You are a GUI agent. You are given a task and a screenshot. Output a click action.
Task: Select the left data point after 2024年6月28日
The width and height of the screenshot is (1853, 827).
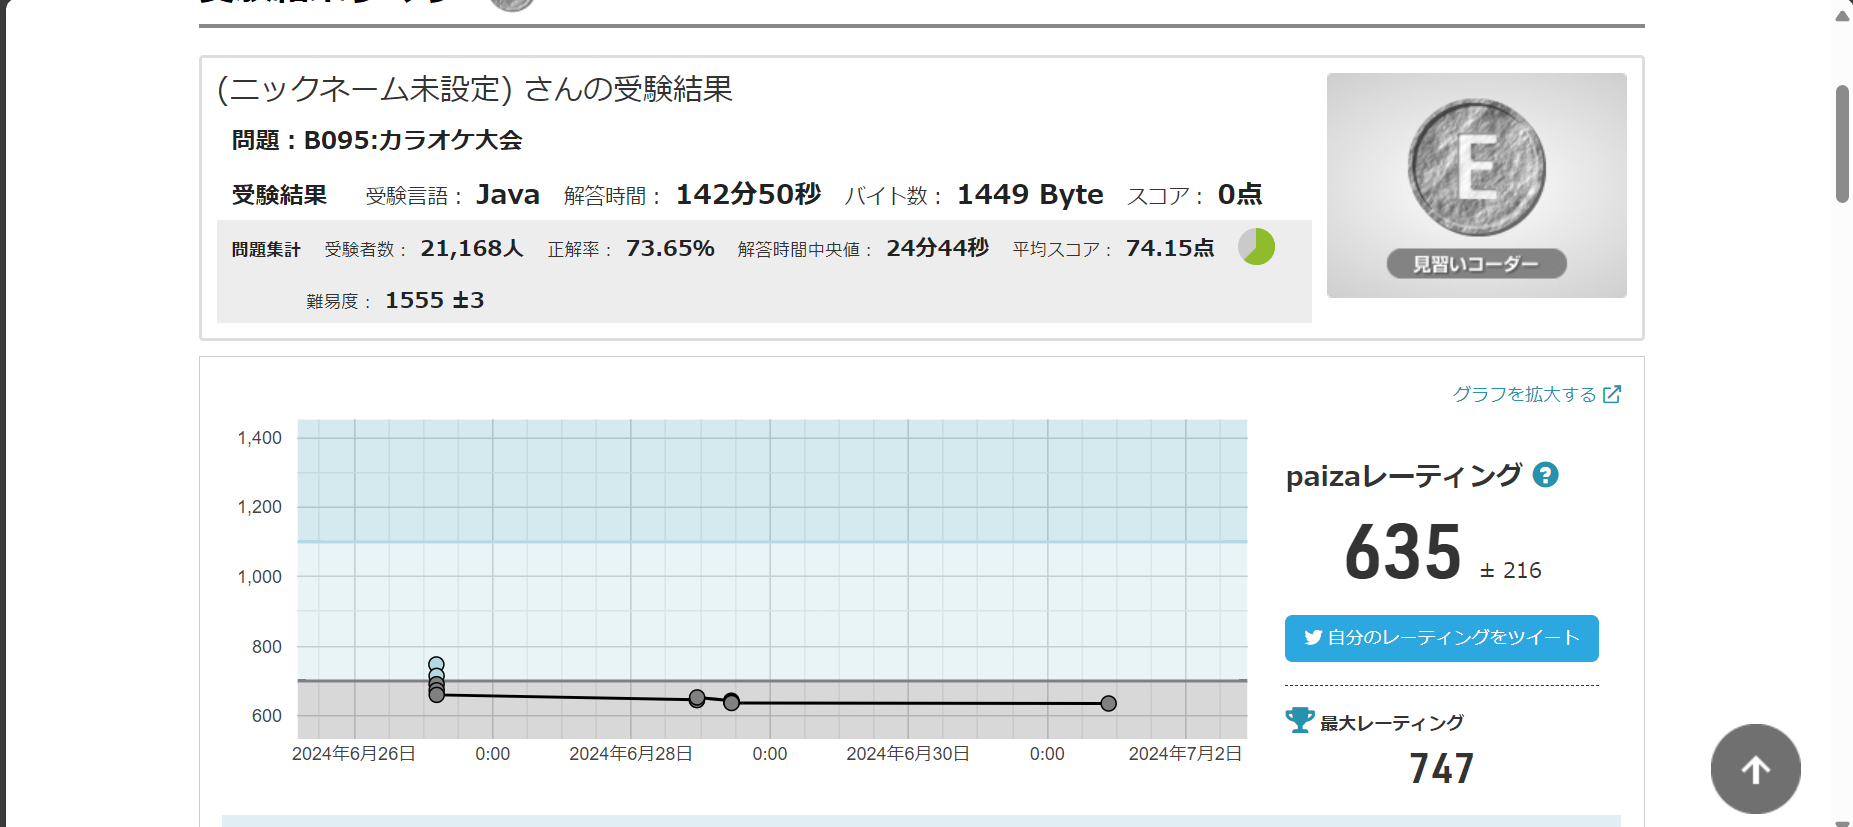pyautogui.click(x=697, y=698)
